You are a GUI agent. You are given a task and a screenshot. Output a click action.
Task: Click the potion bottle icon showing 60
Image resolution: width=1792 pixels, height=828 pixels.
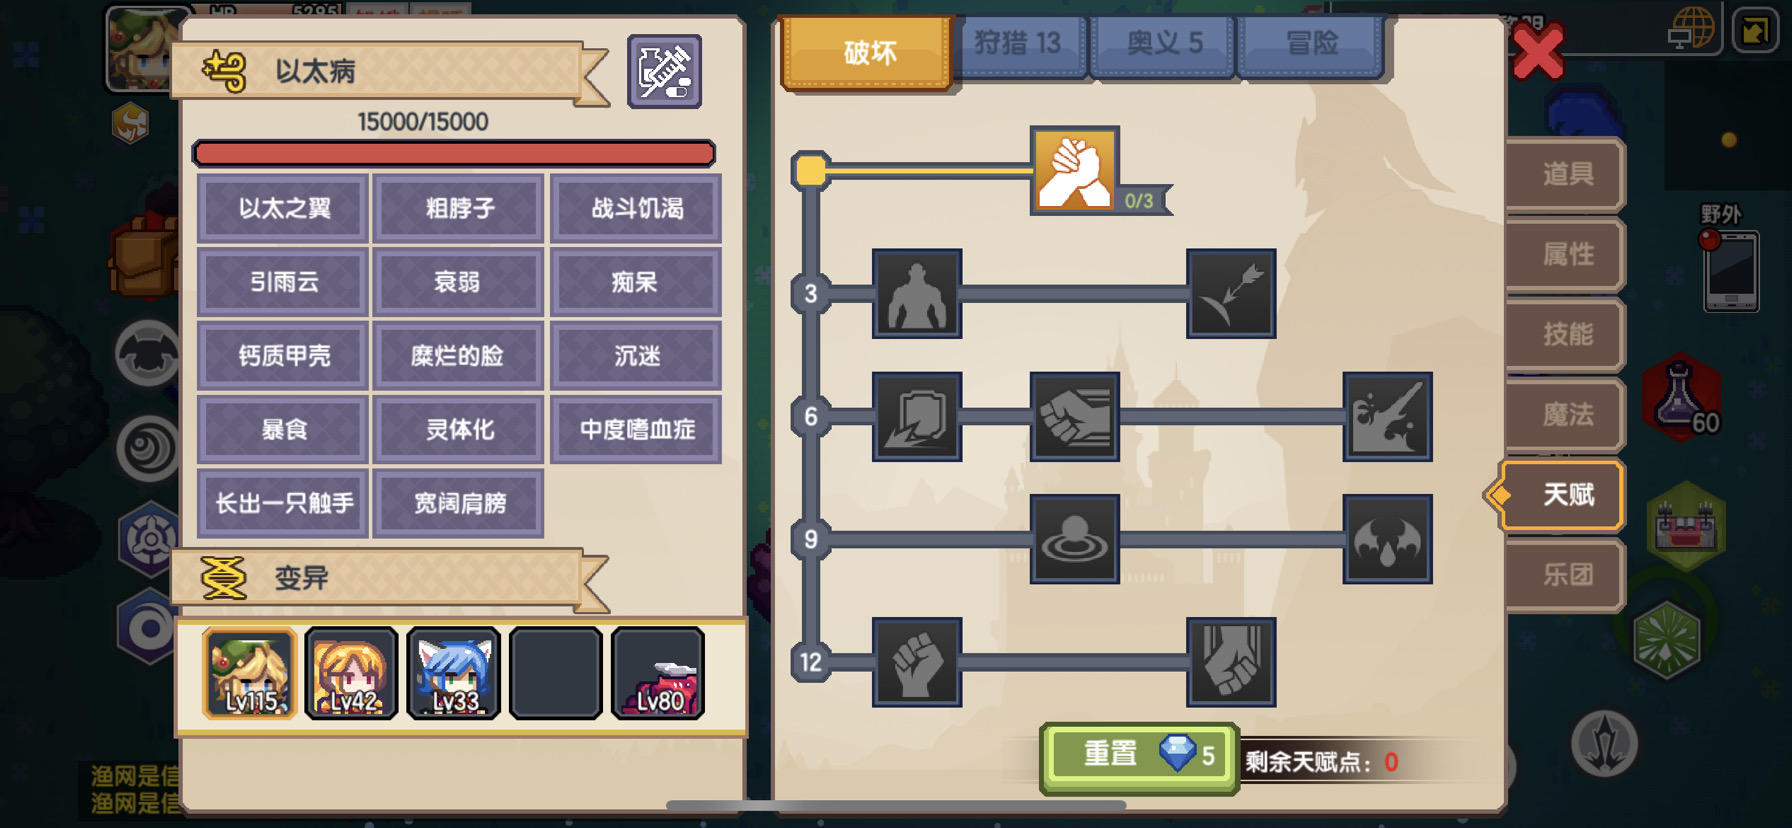pyautogui.click(x=1683, y=398)
